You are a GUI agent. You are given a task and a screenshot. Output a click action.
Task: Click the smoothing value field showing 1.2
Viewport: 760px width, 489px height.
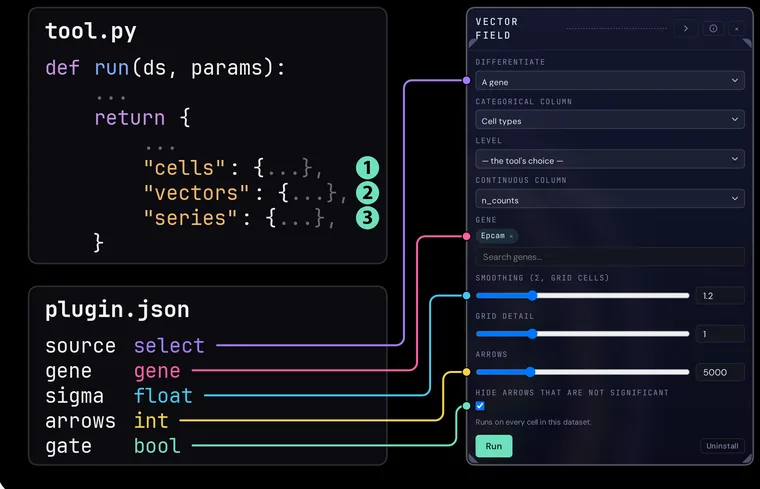coord(720,296)
